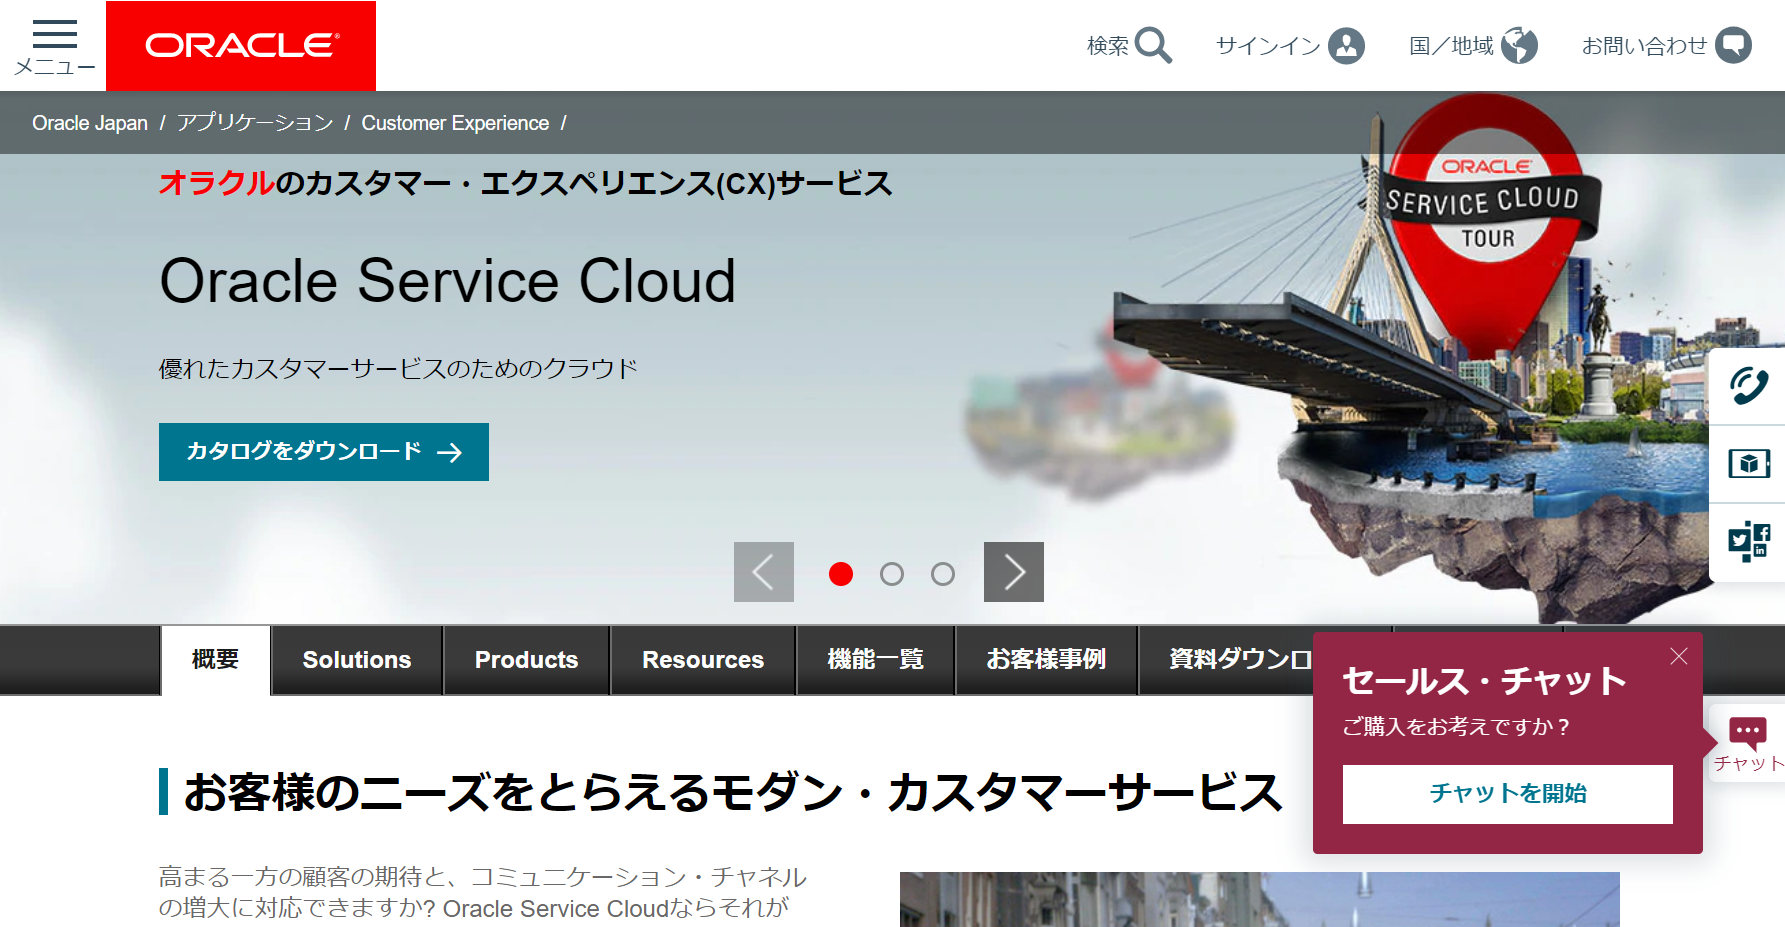Click the red Oracle logo

click(x=241, y=46)
